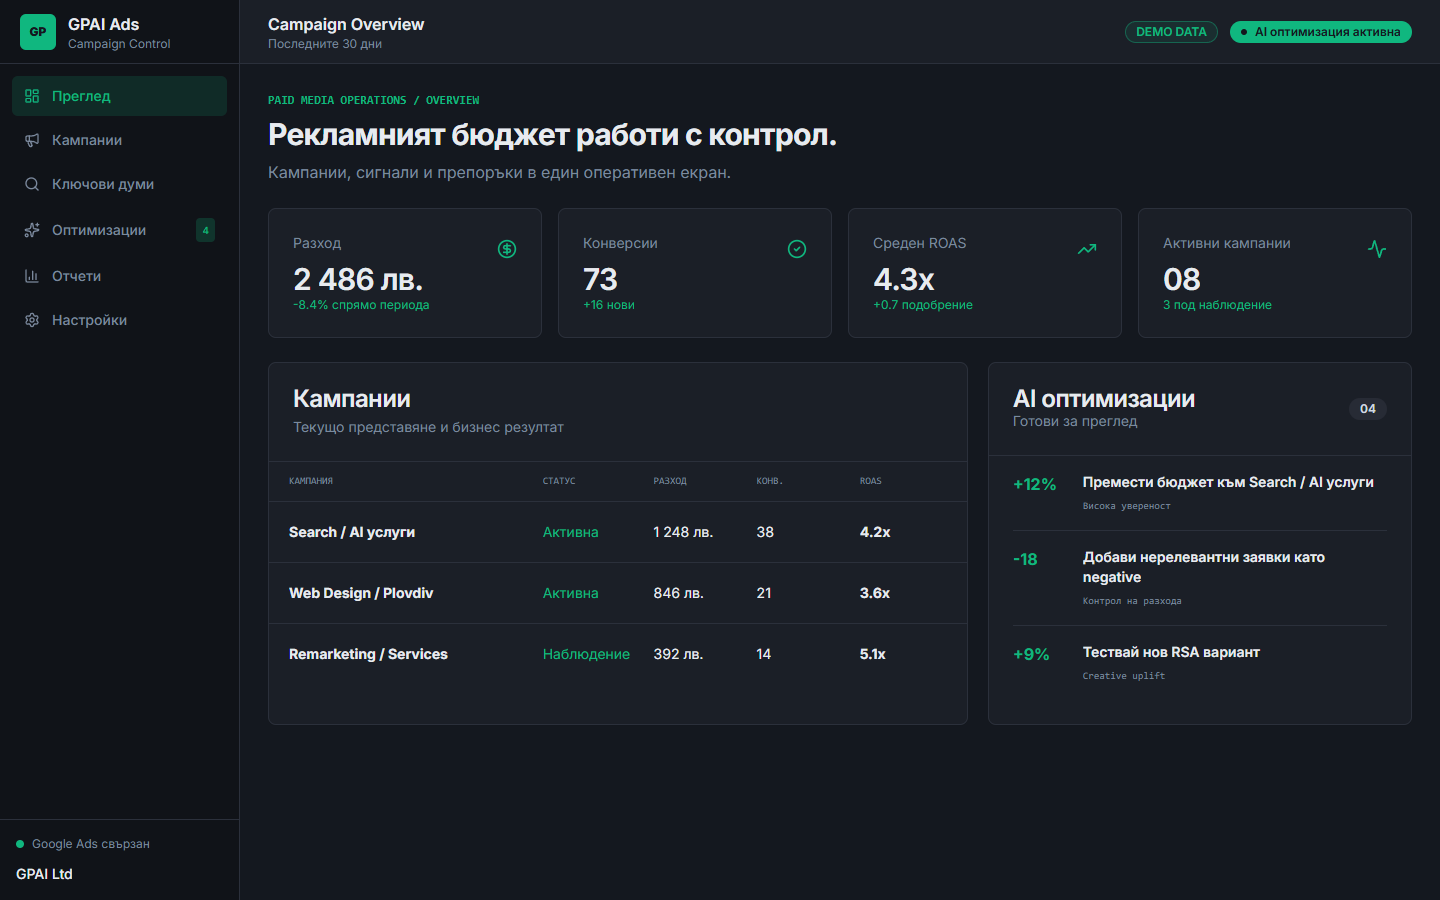
Task: Click the 73 conversions figure
Action: (x=600, y=279)
